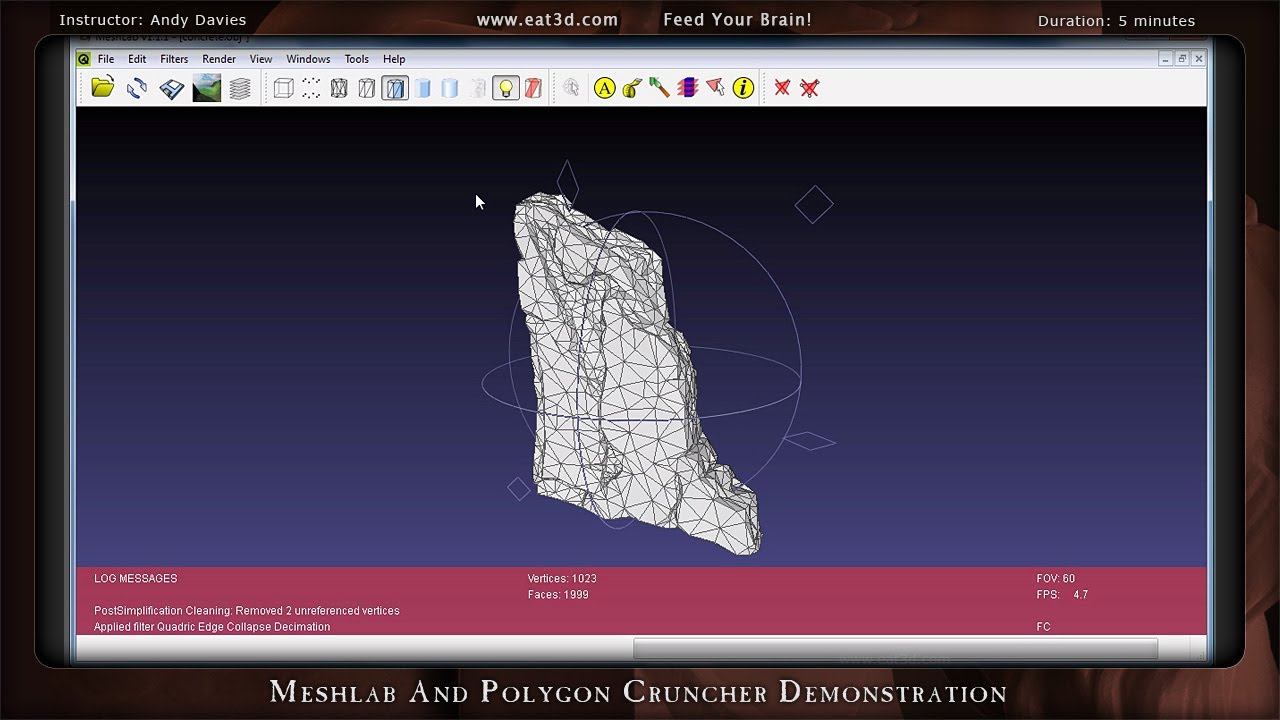Click the MeshLab app icon beside File
This screenshot has height=720, width=1280.
[x=84, y=59]
